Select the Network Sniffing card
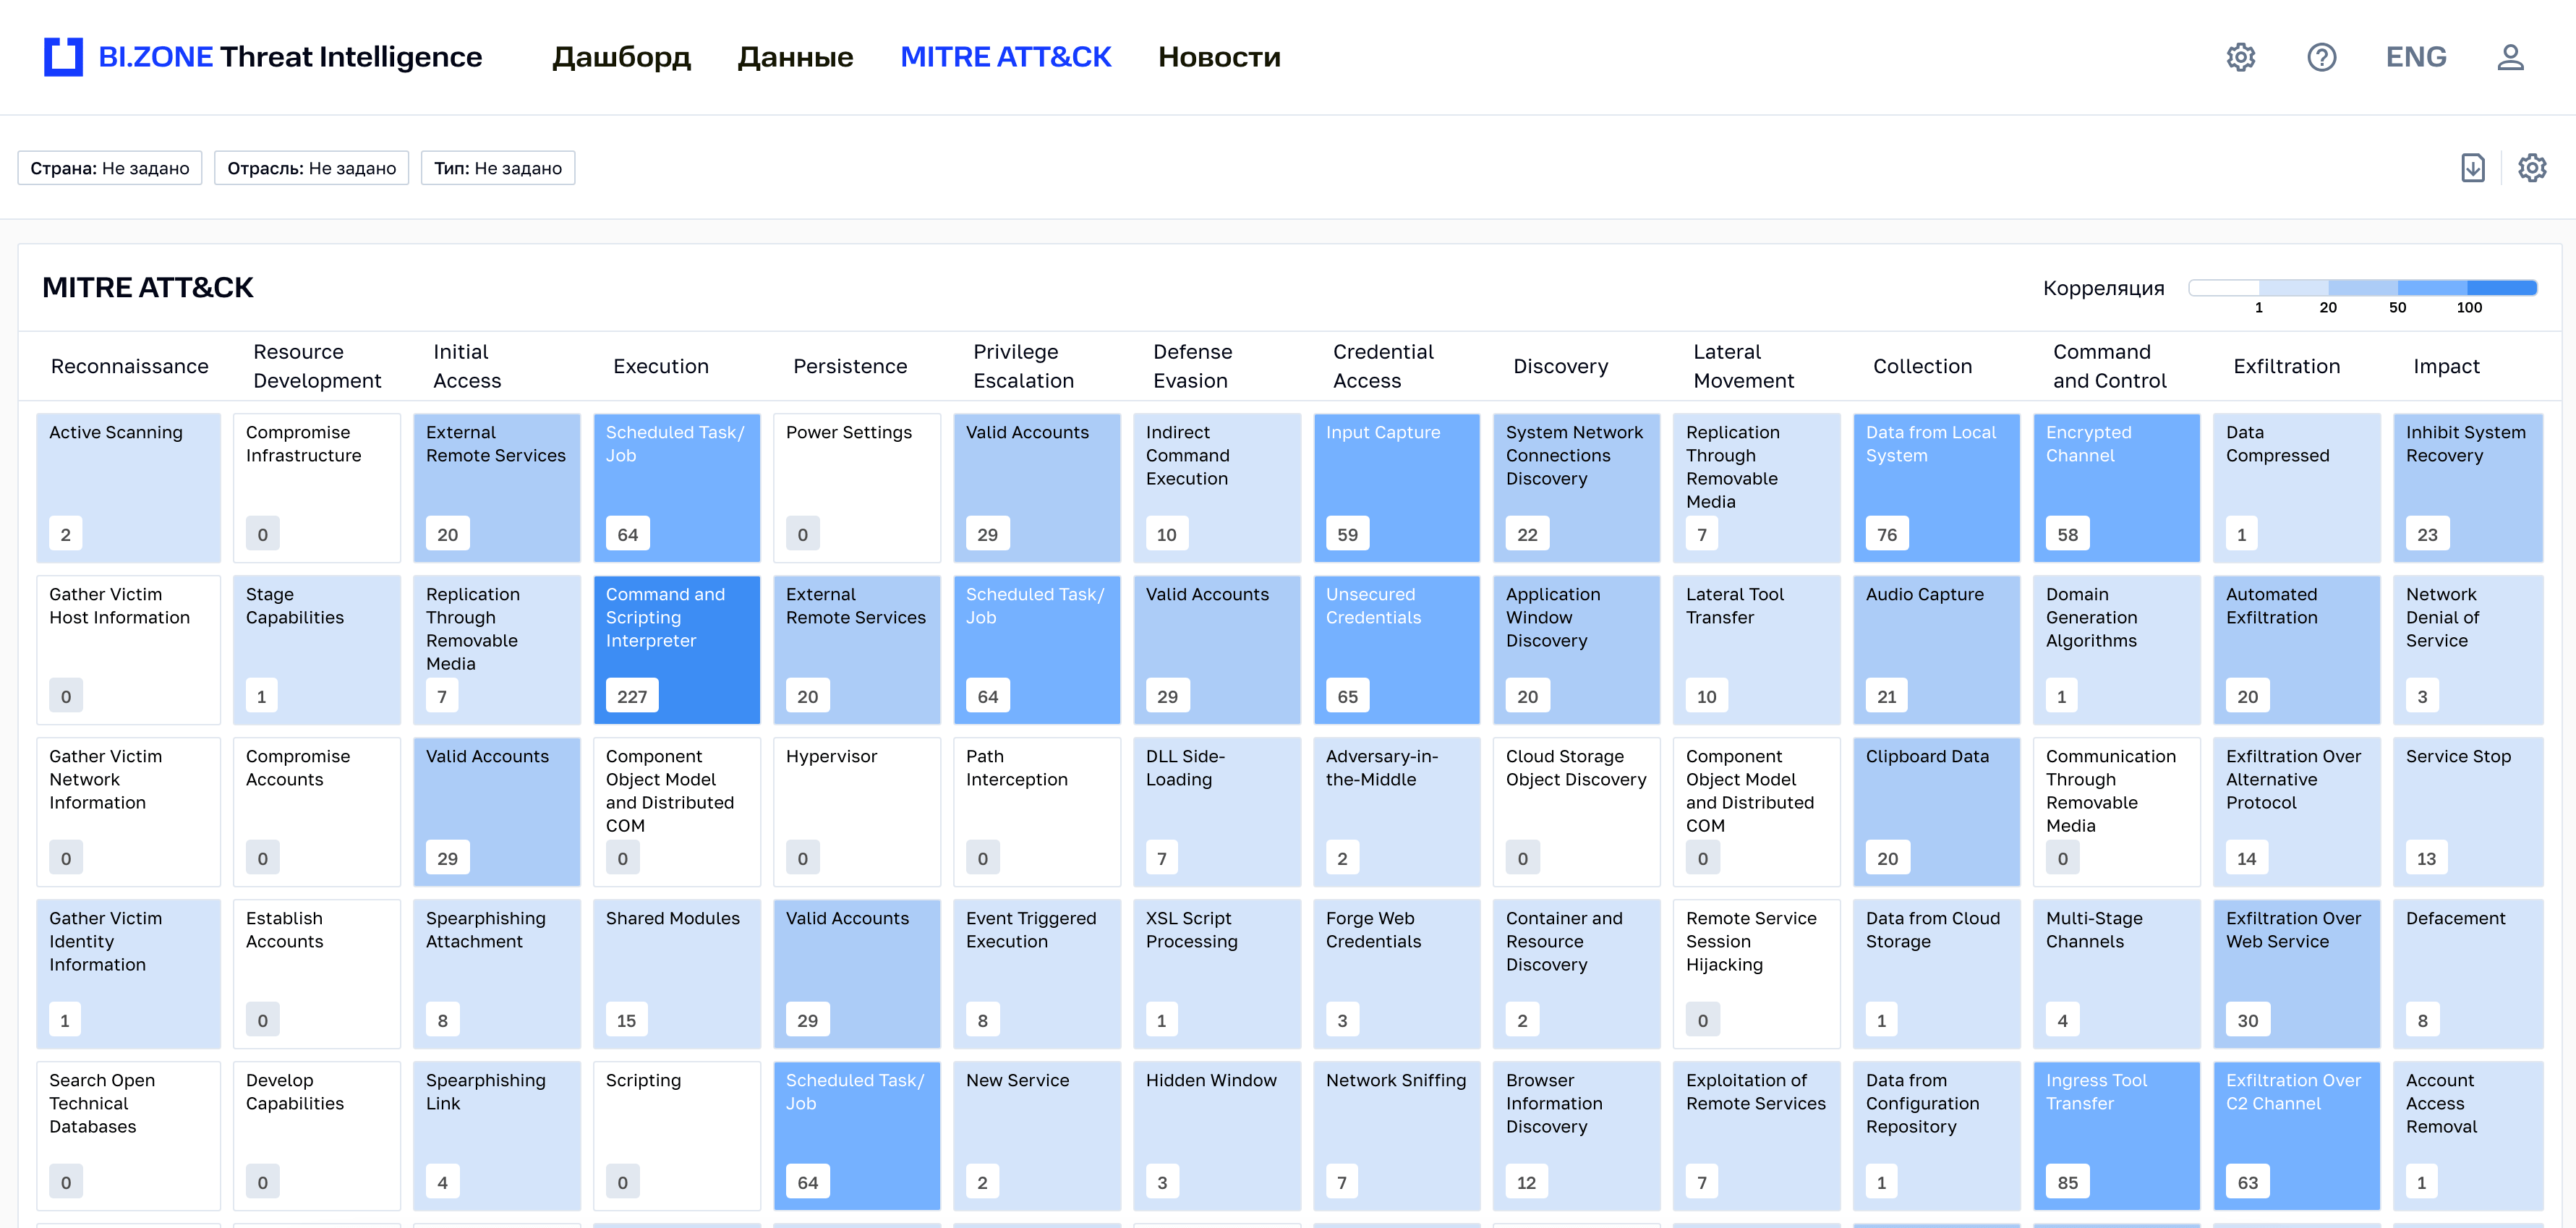 click(1397, 1136)
